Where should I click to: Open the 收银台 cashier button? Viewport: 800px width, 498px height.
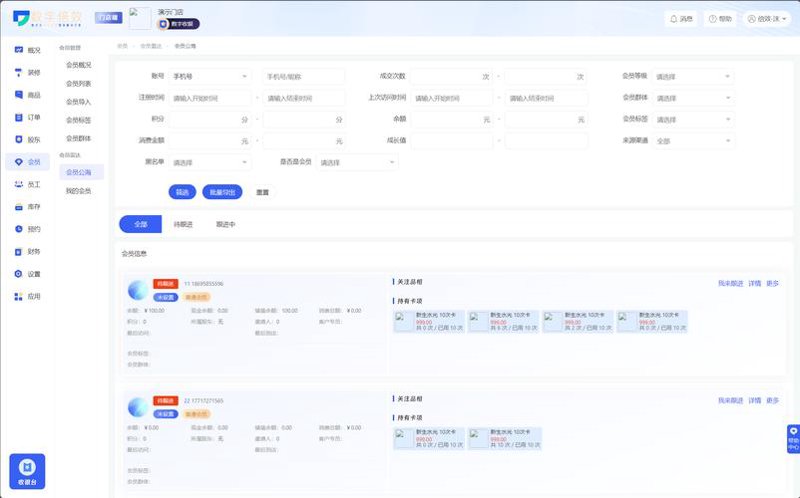click(27, 471)
